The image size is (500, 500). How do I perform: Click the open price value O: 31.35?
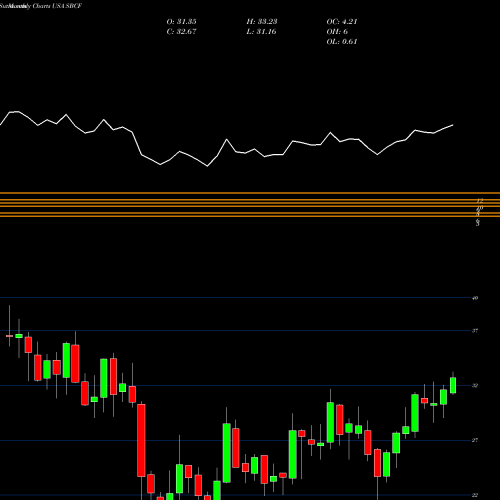click(181, 22)
